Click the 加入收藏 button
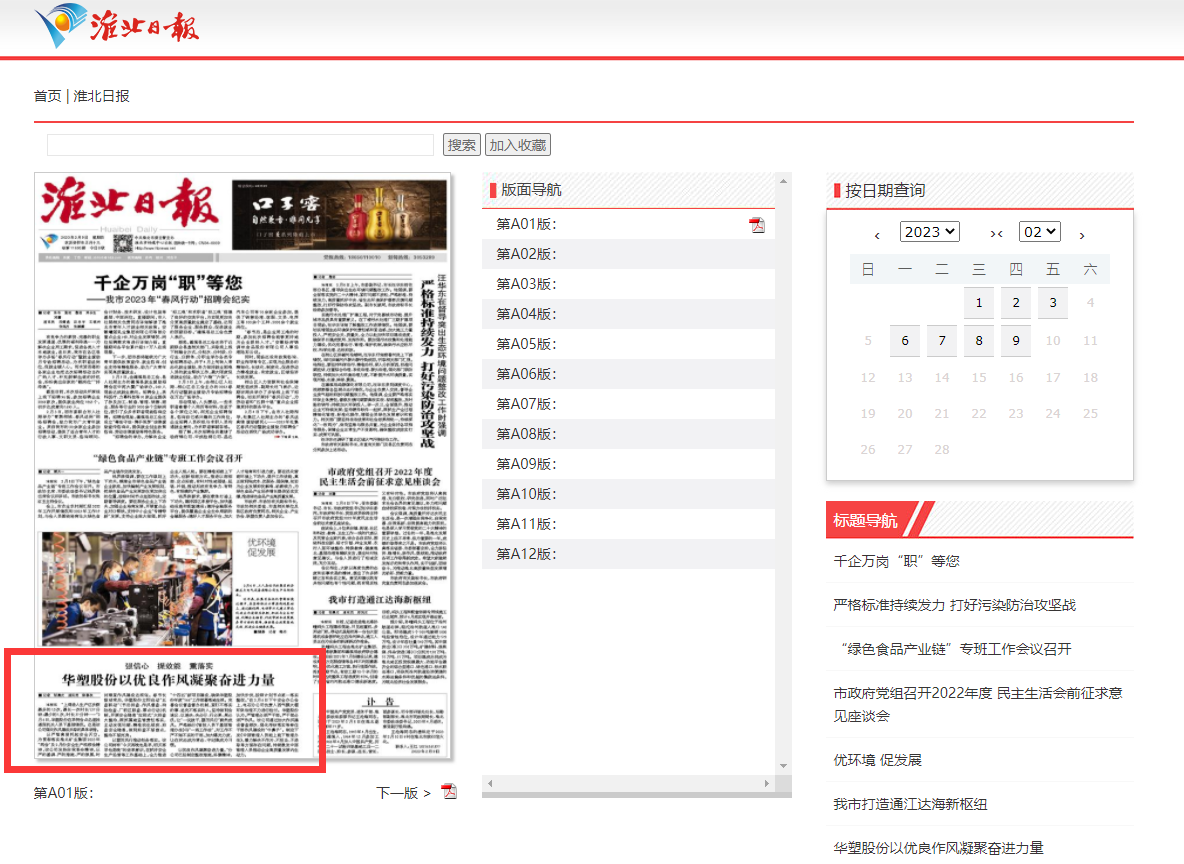The image size is (1184, 864). (518, 145)
